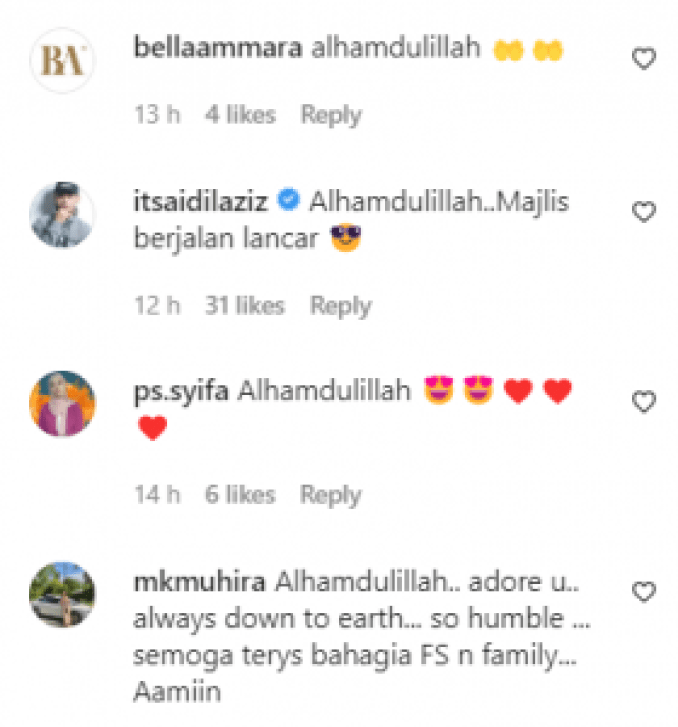Reply to bellaammara's comment
The image size is (678, 727).
pyautogui.click(x=331, y=115)
